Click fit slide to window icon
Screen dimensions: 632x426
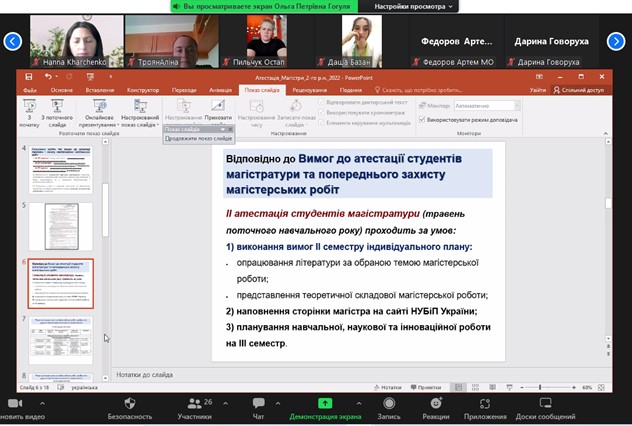pos(601,387)
